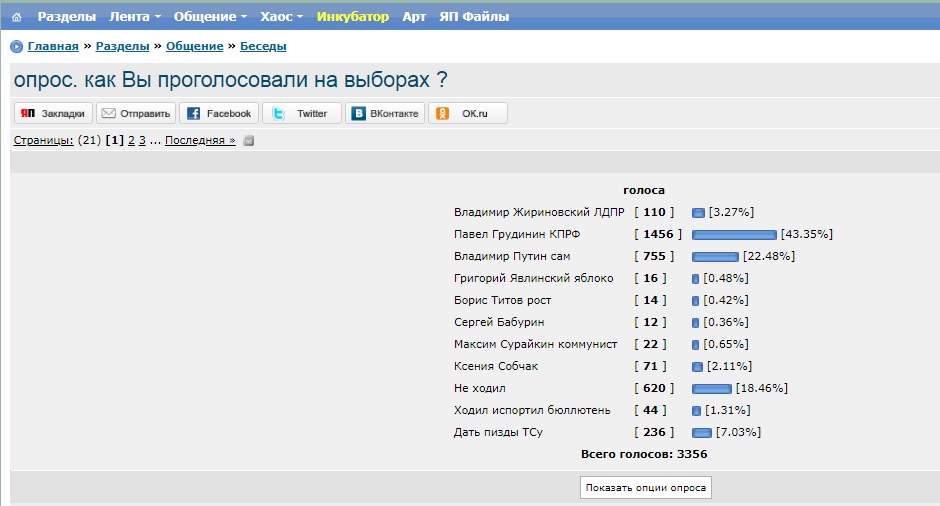Add topic to ЯП Закладки
The width and height of the screenshot is (940, 506).
tap(53, 113)
